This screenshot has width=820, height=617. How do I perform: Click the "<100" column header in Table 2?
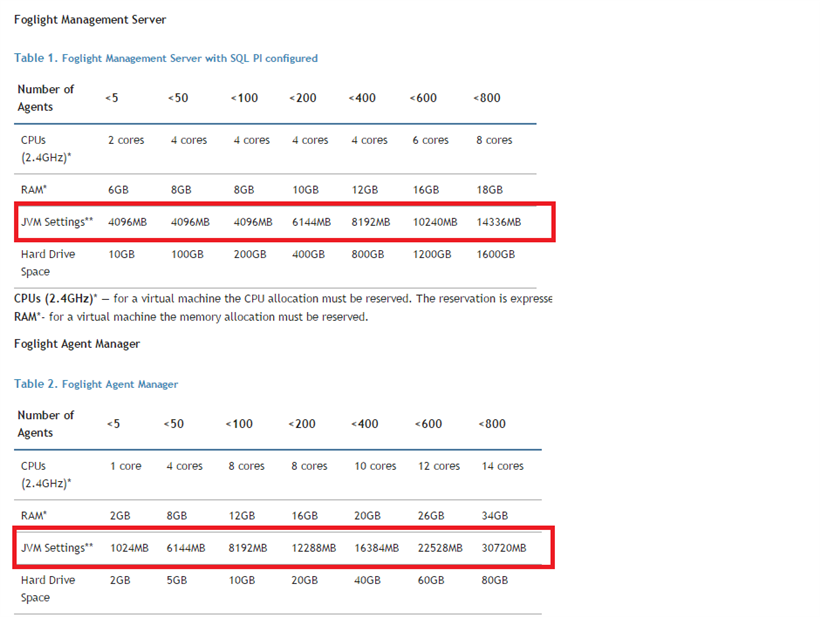[x=239, y=424]
